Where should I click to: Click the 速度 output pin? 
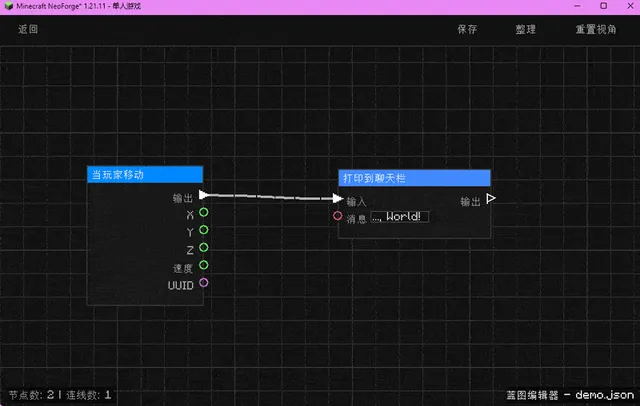click(204, 265)
